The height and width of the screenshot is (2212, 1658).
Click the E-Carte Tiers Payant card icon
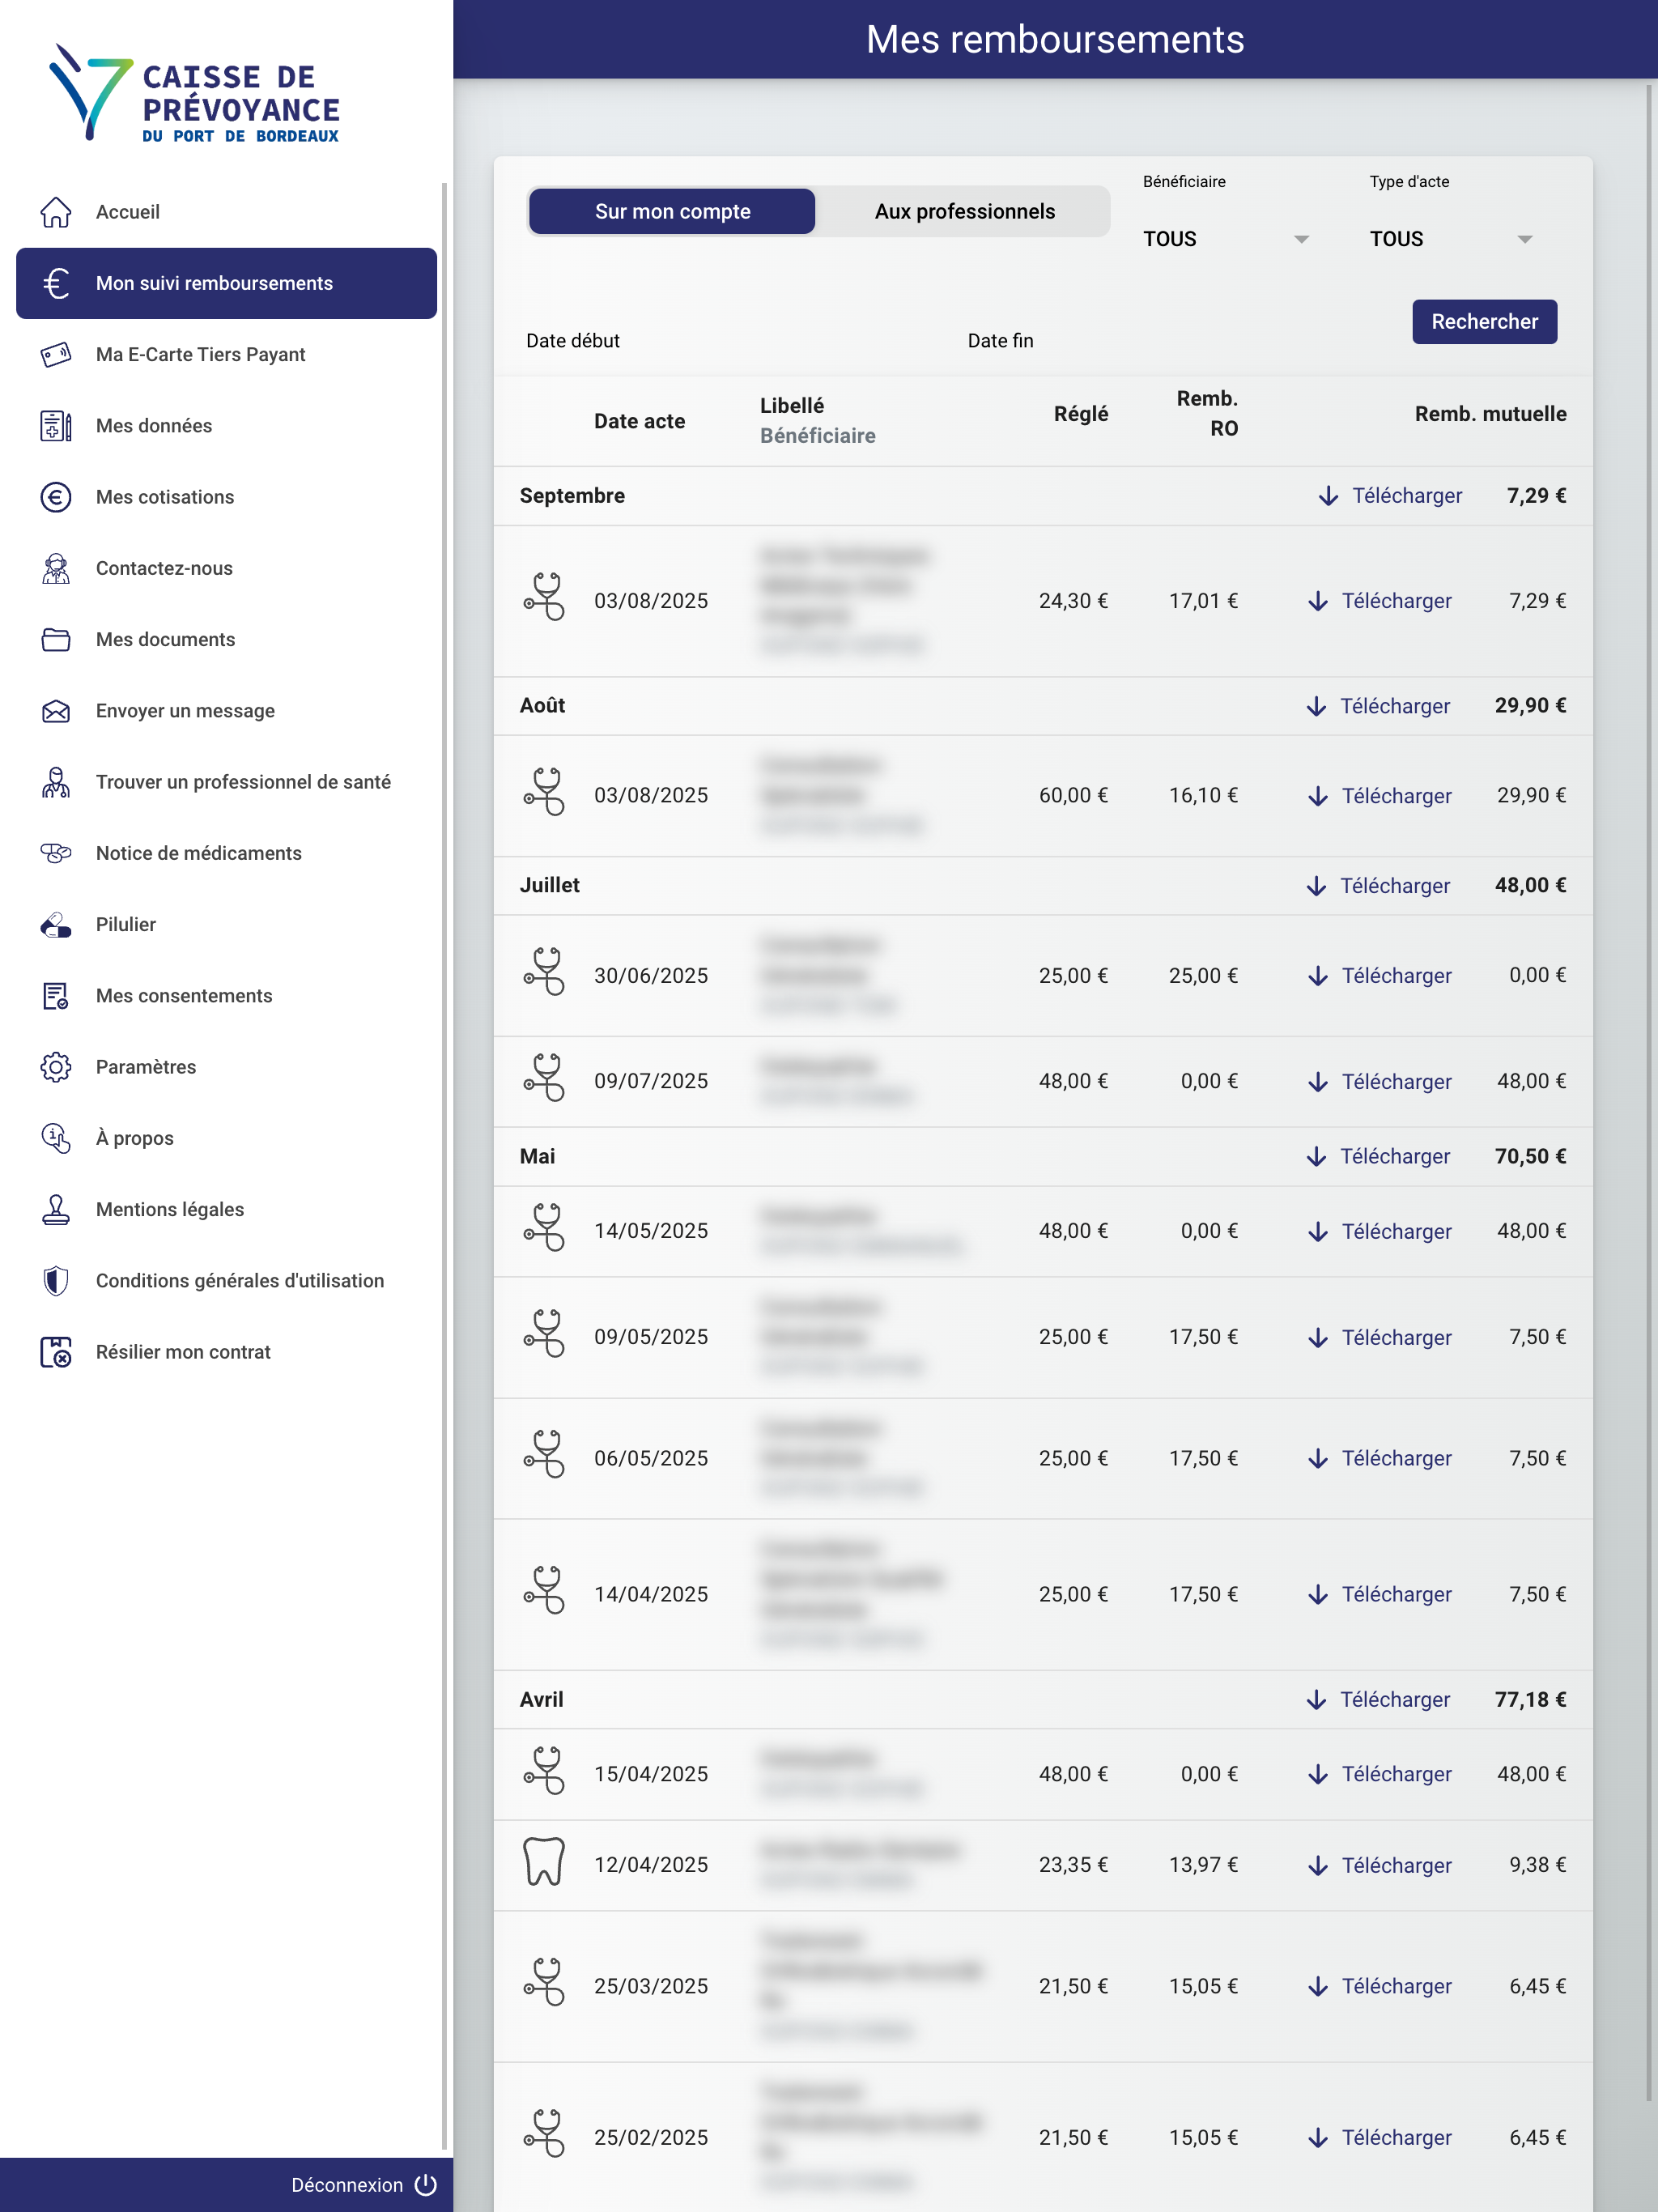click(56, 355)
